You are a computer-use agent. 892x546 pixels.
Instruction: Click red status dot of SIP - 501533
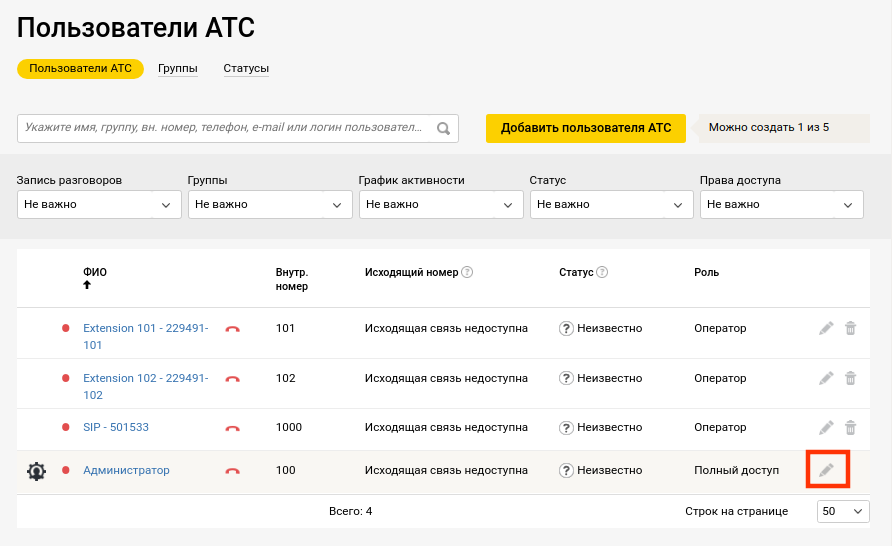[x=65, y=427]
